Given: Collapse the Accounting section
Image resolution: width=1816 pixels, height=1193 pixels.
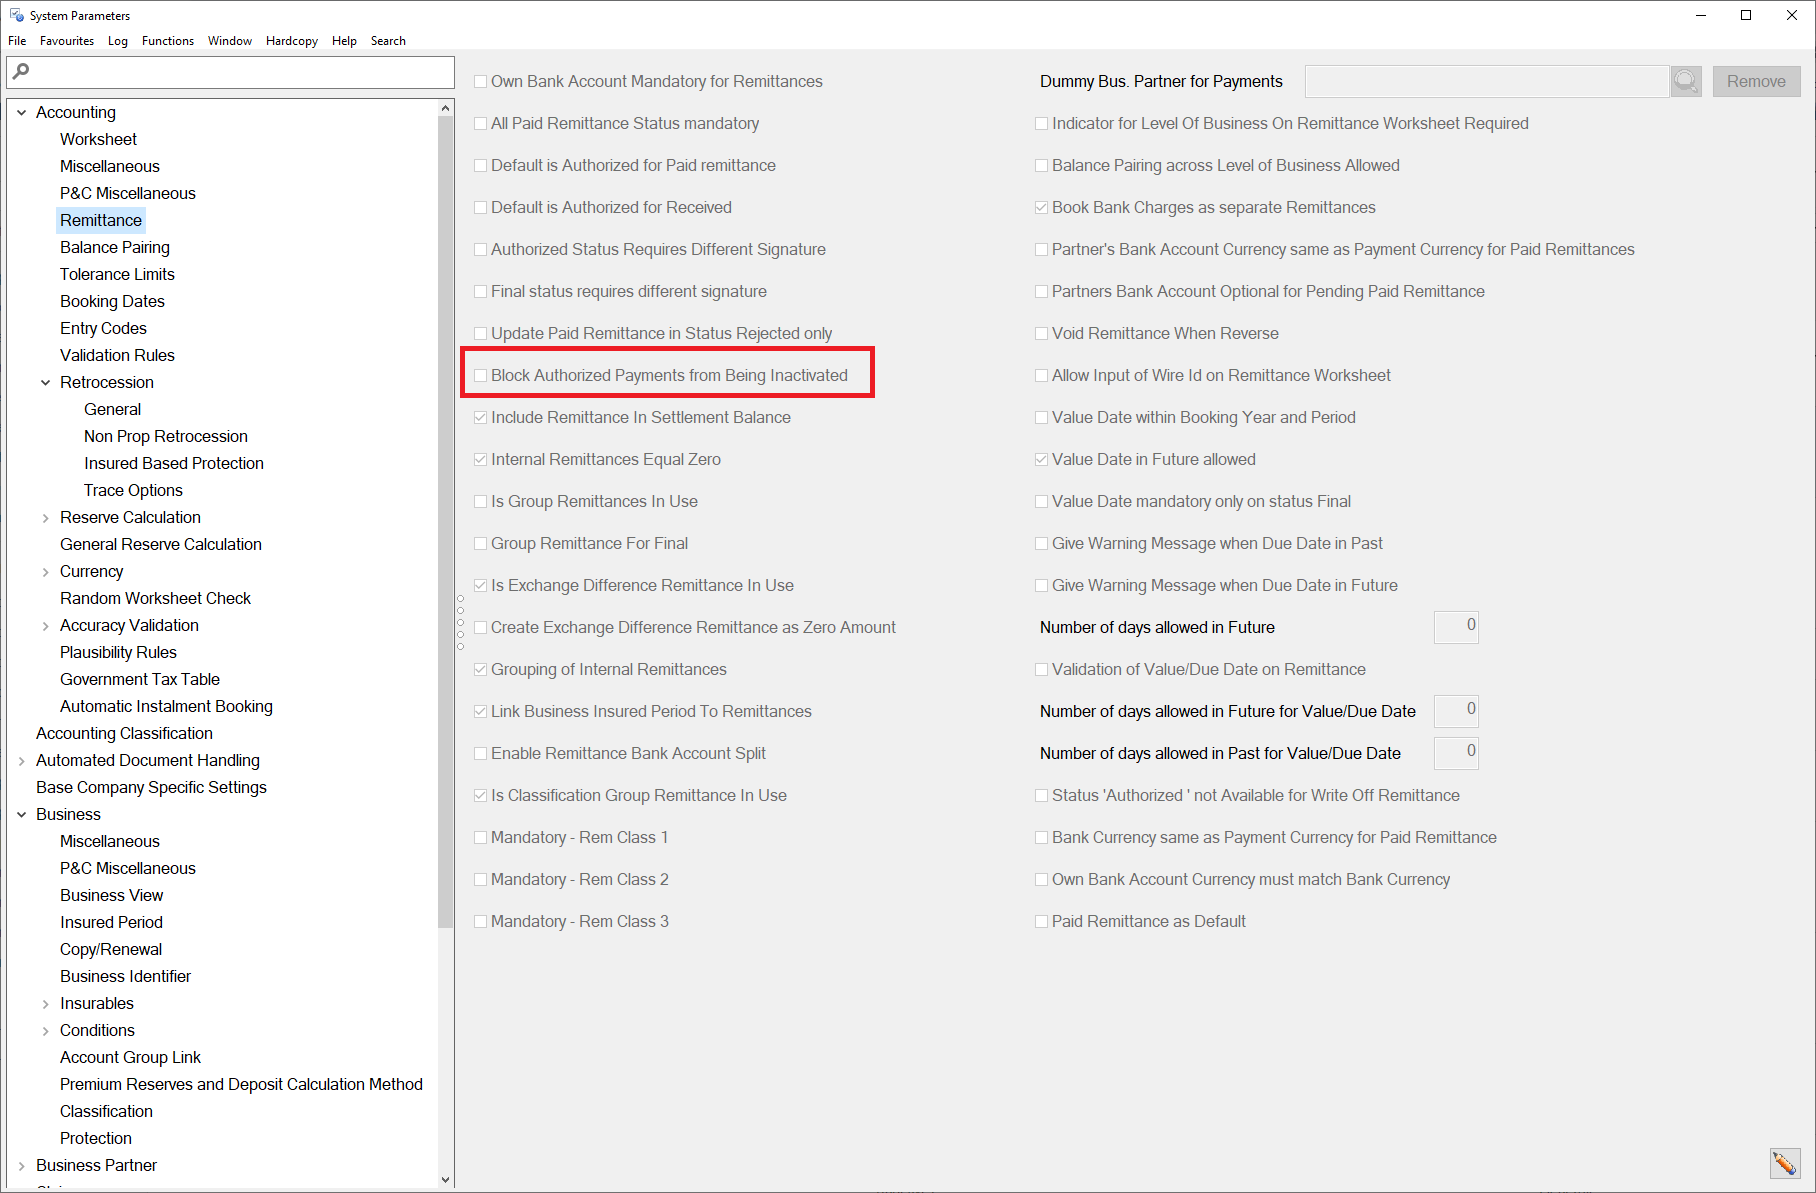Looking at the screenshot, I should pyautogui.click(x=22, y=112).
